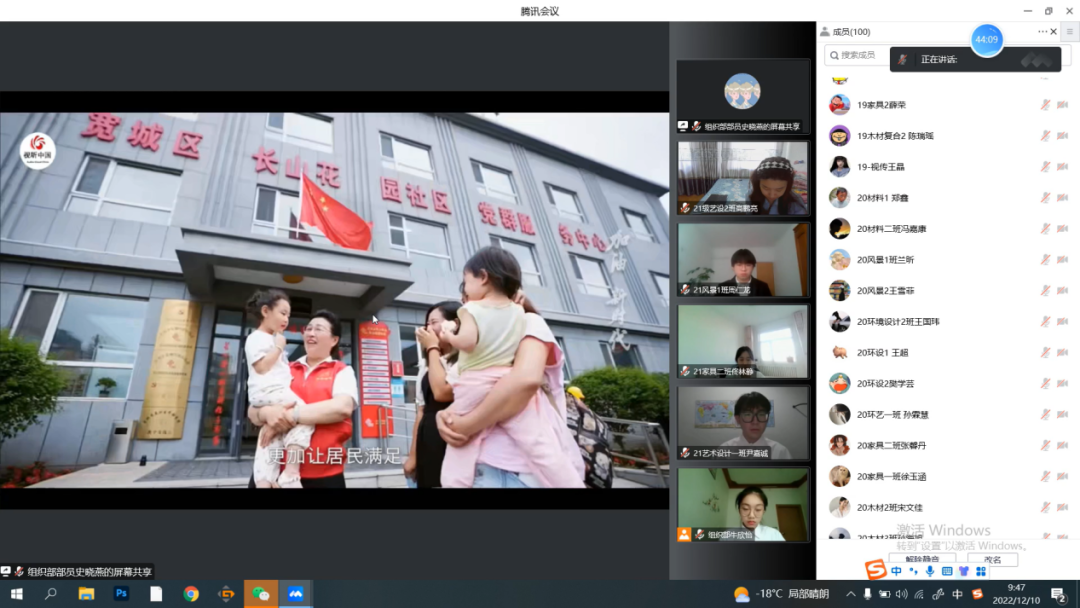Open WeChat from the taskbar
Image resolution: width=1080 pixels, height=608 pixels.
pyautogui.click(x=261, y=594)
